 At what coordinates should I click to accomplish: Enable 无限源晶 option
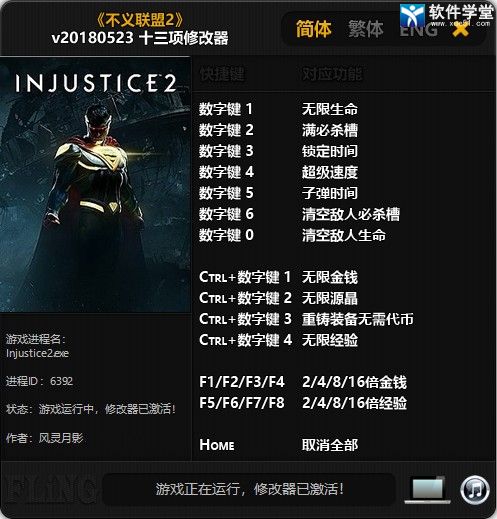point(330,298)
